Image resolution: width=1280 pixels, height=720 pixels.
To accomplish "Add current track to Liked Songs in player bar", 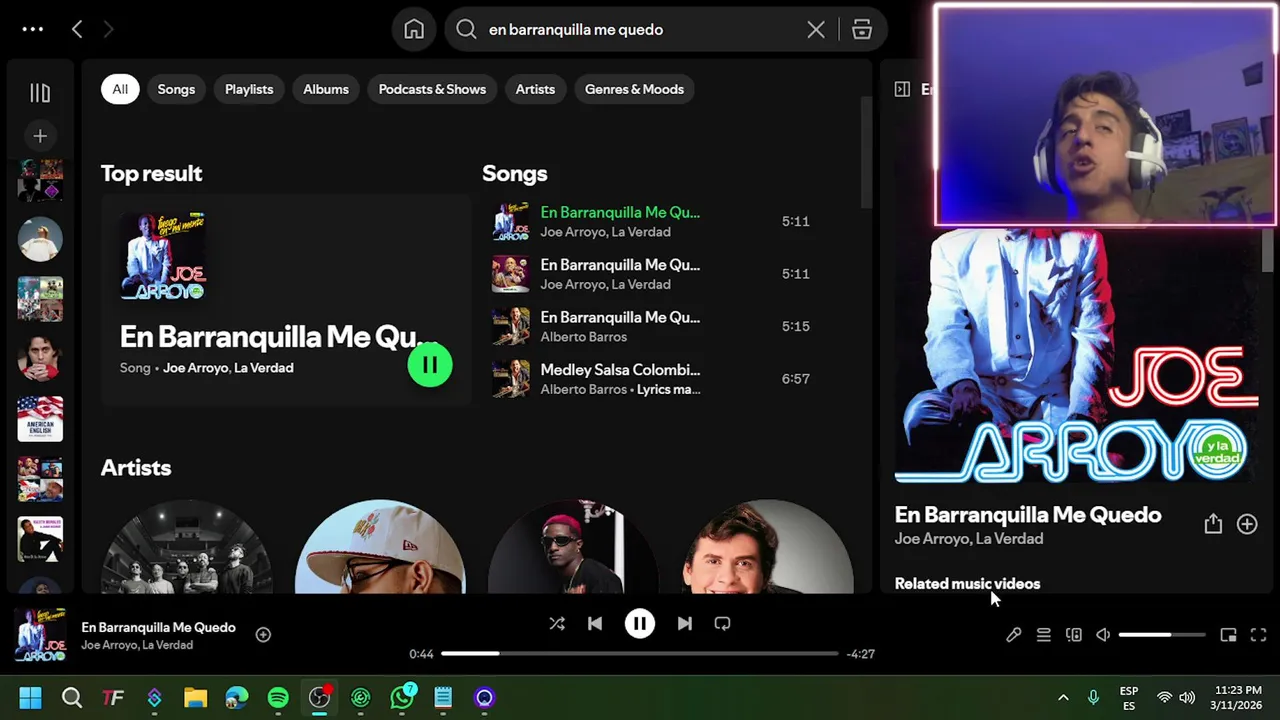I will pos(263,634).
